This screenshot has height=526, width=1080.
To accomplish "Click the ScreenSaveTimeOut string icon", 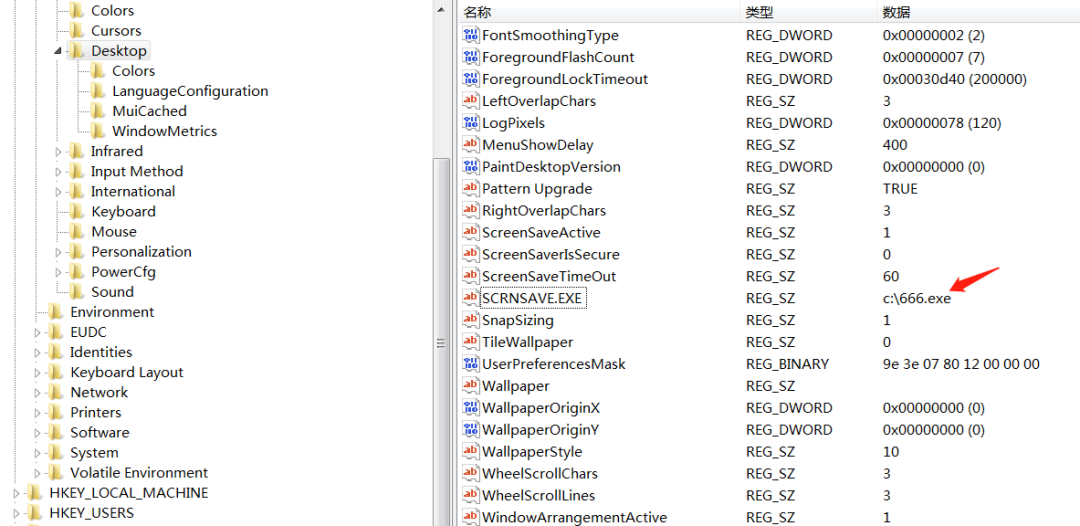I will 471,277.
